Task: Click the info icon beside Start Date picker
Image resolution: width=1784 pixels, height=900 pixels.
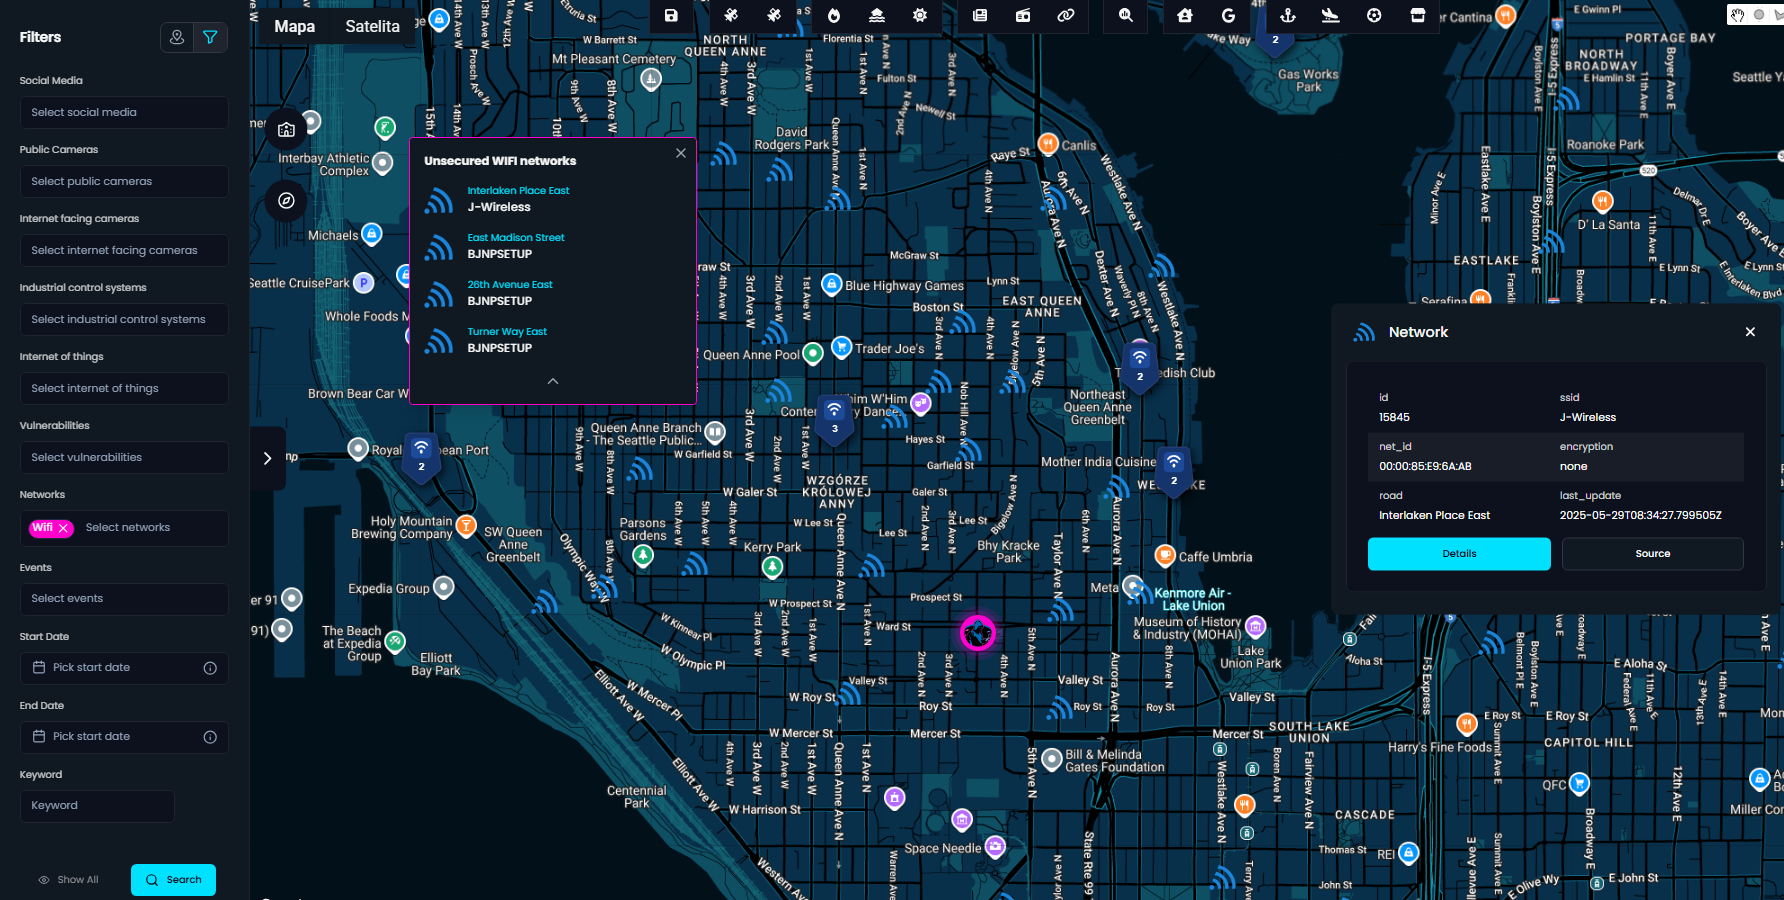Action: (210, 668)
